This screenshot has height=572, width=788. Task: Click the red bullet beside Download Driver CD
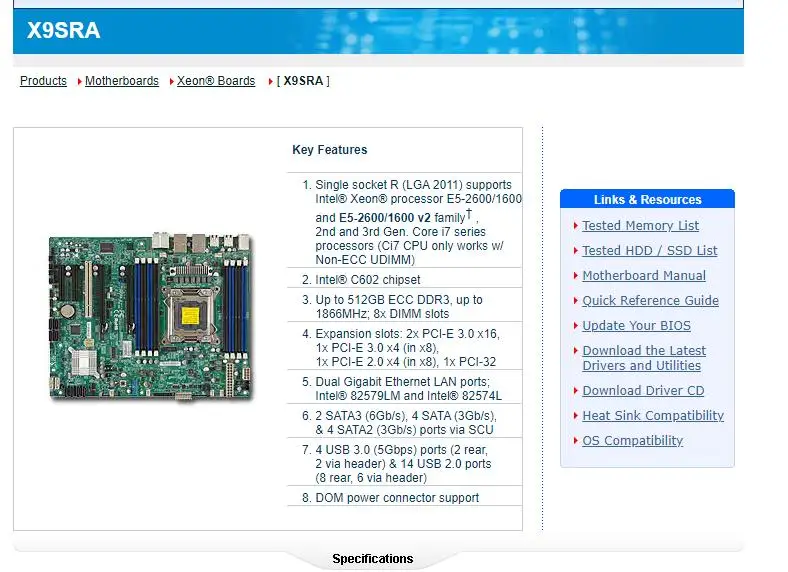pos(575,391)
